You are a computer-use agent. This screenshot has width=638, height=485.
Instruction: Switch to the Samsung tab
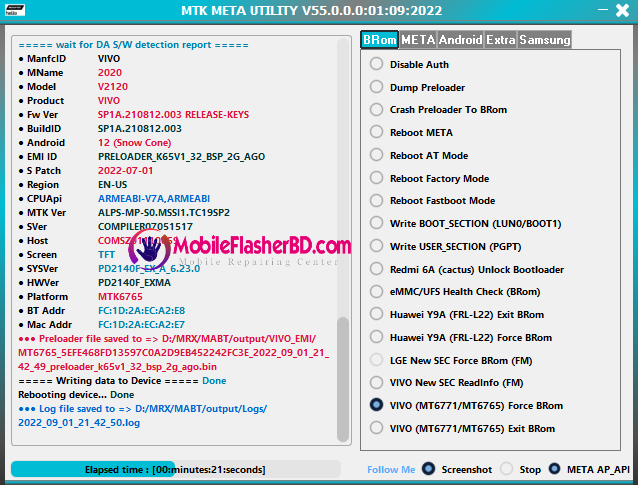coord(544,40)
